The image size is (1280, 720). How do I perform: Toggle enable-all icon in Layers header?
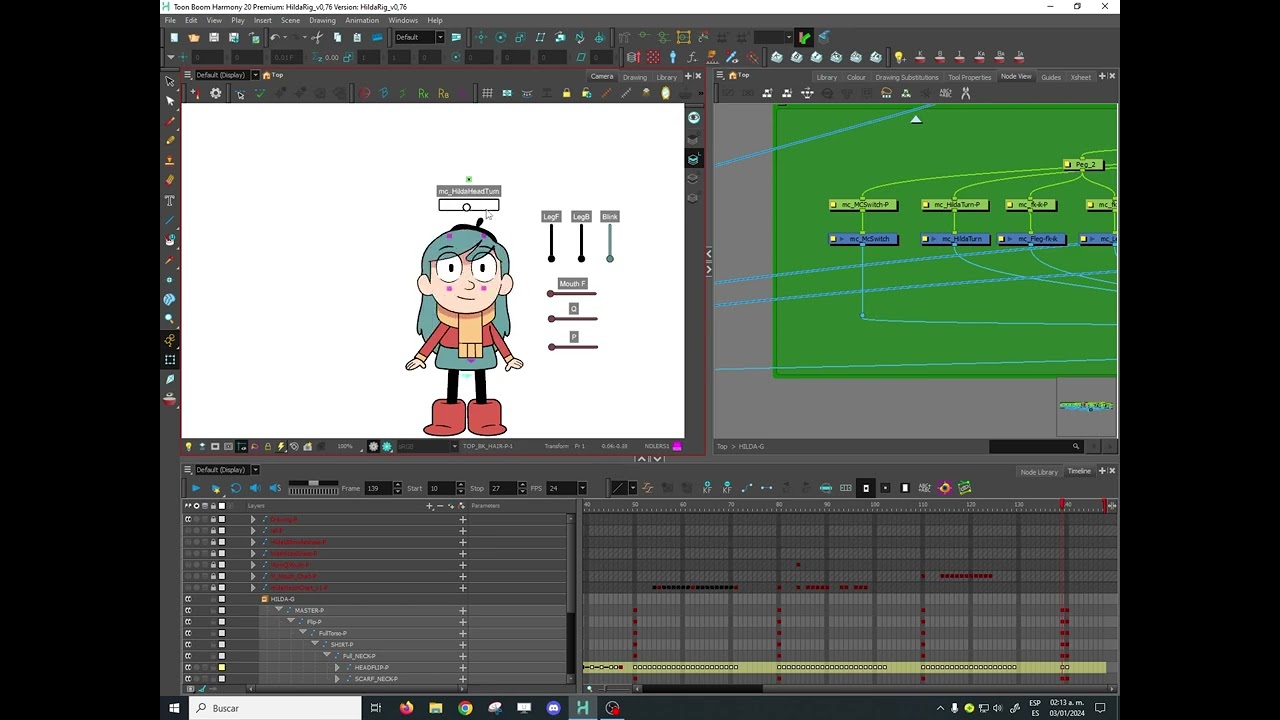point(187,506)
